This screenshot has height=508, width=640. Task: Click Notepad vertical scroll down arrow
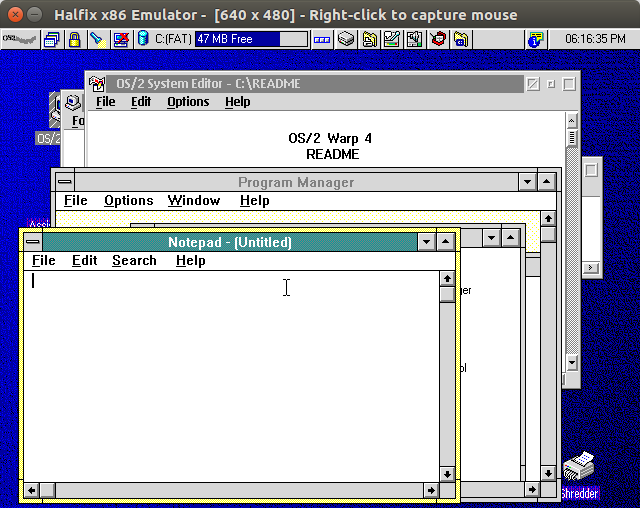(x=447, y=474)
